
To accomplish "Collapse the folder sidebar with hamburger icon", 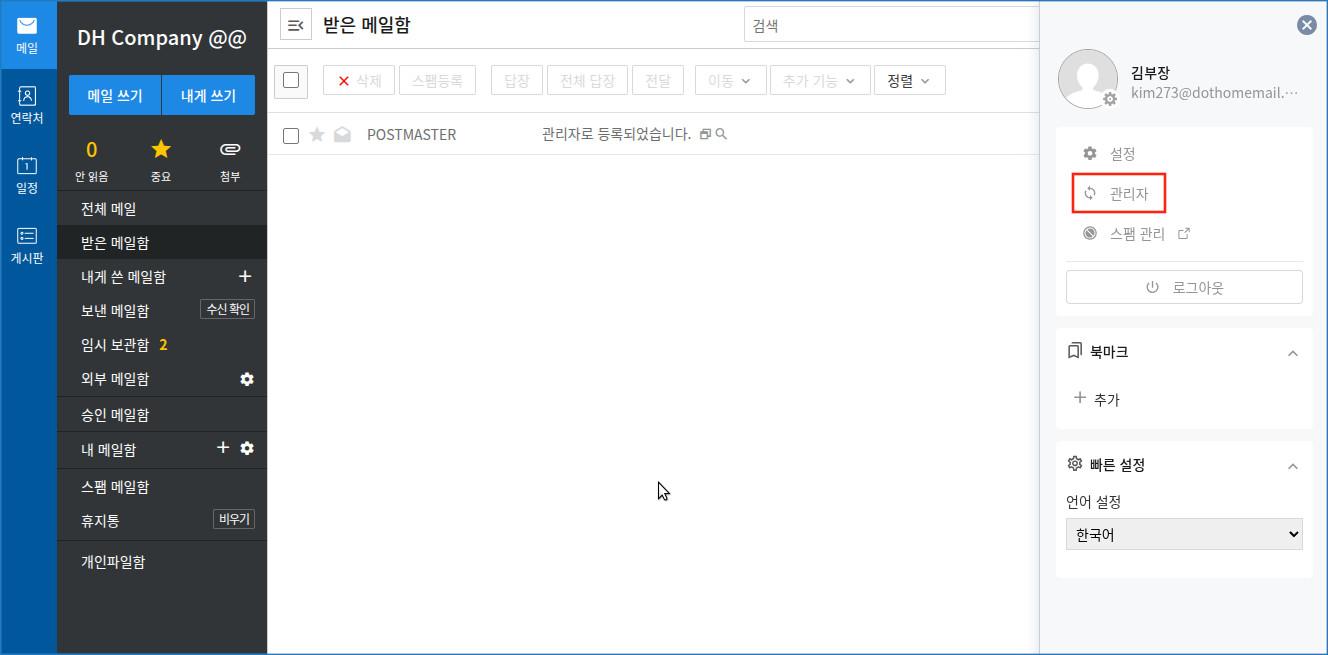I will [x=295, y=25].
